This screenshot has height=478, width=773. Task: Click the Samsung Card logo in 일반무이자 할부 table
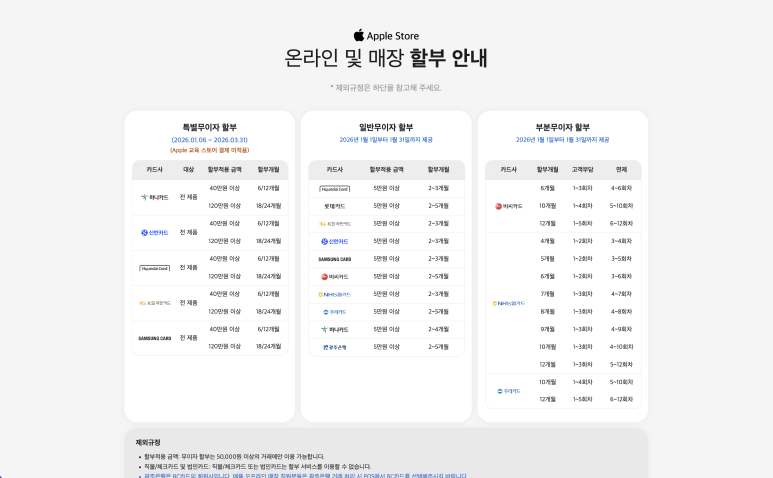(x=335, y=259)
